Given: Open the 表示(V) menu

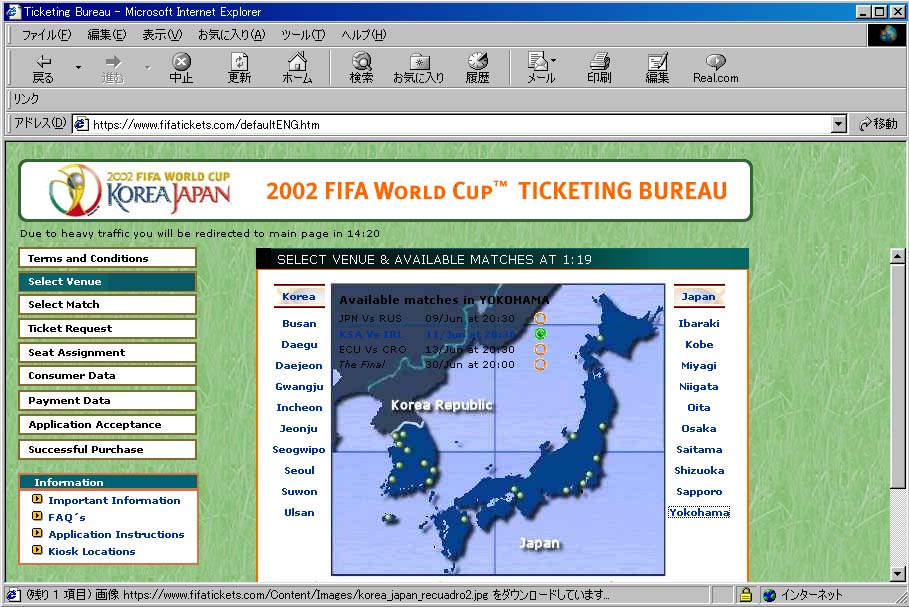Looking at the screenshot, I should (162, 35).
